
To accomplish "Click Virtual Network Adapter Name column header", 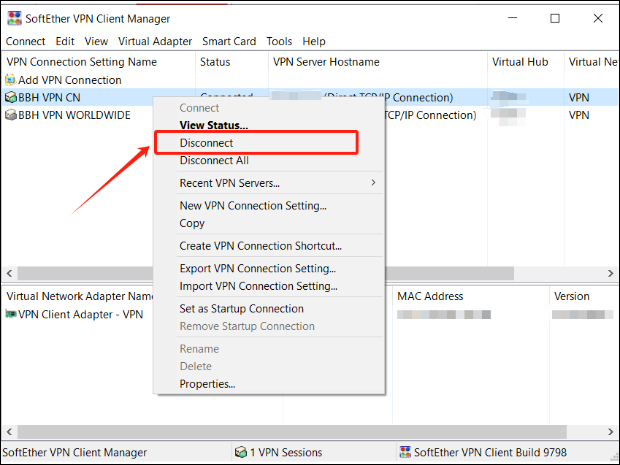I will point(80,296).
